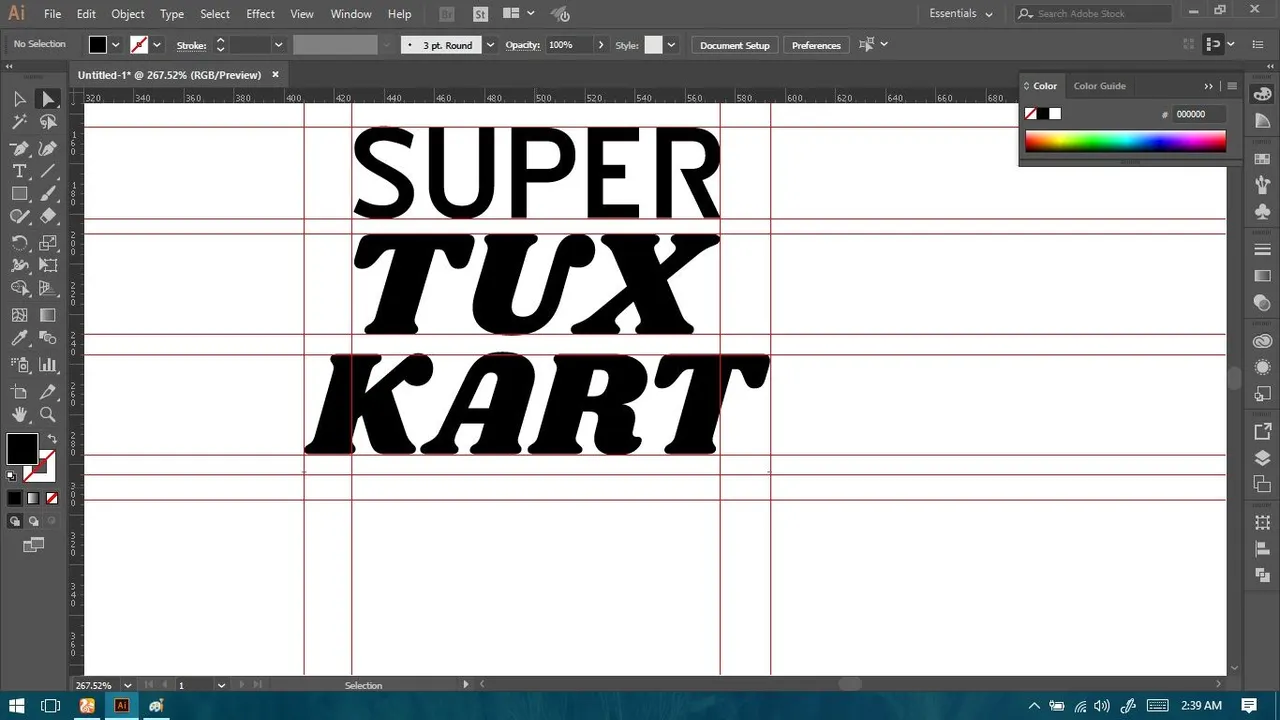Open the Pathfinder panel icon
Viewport: 1280px width, 720px height.
1262,575
